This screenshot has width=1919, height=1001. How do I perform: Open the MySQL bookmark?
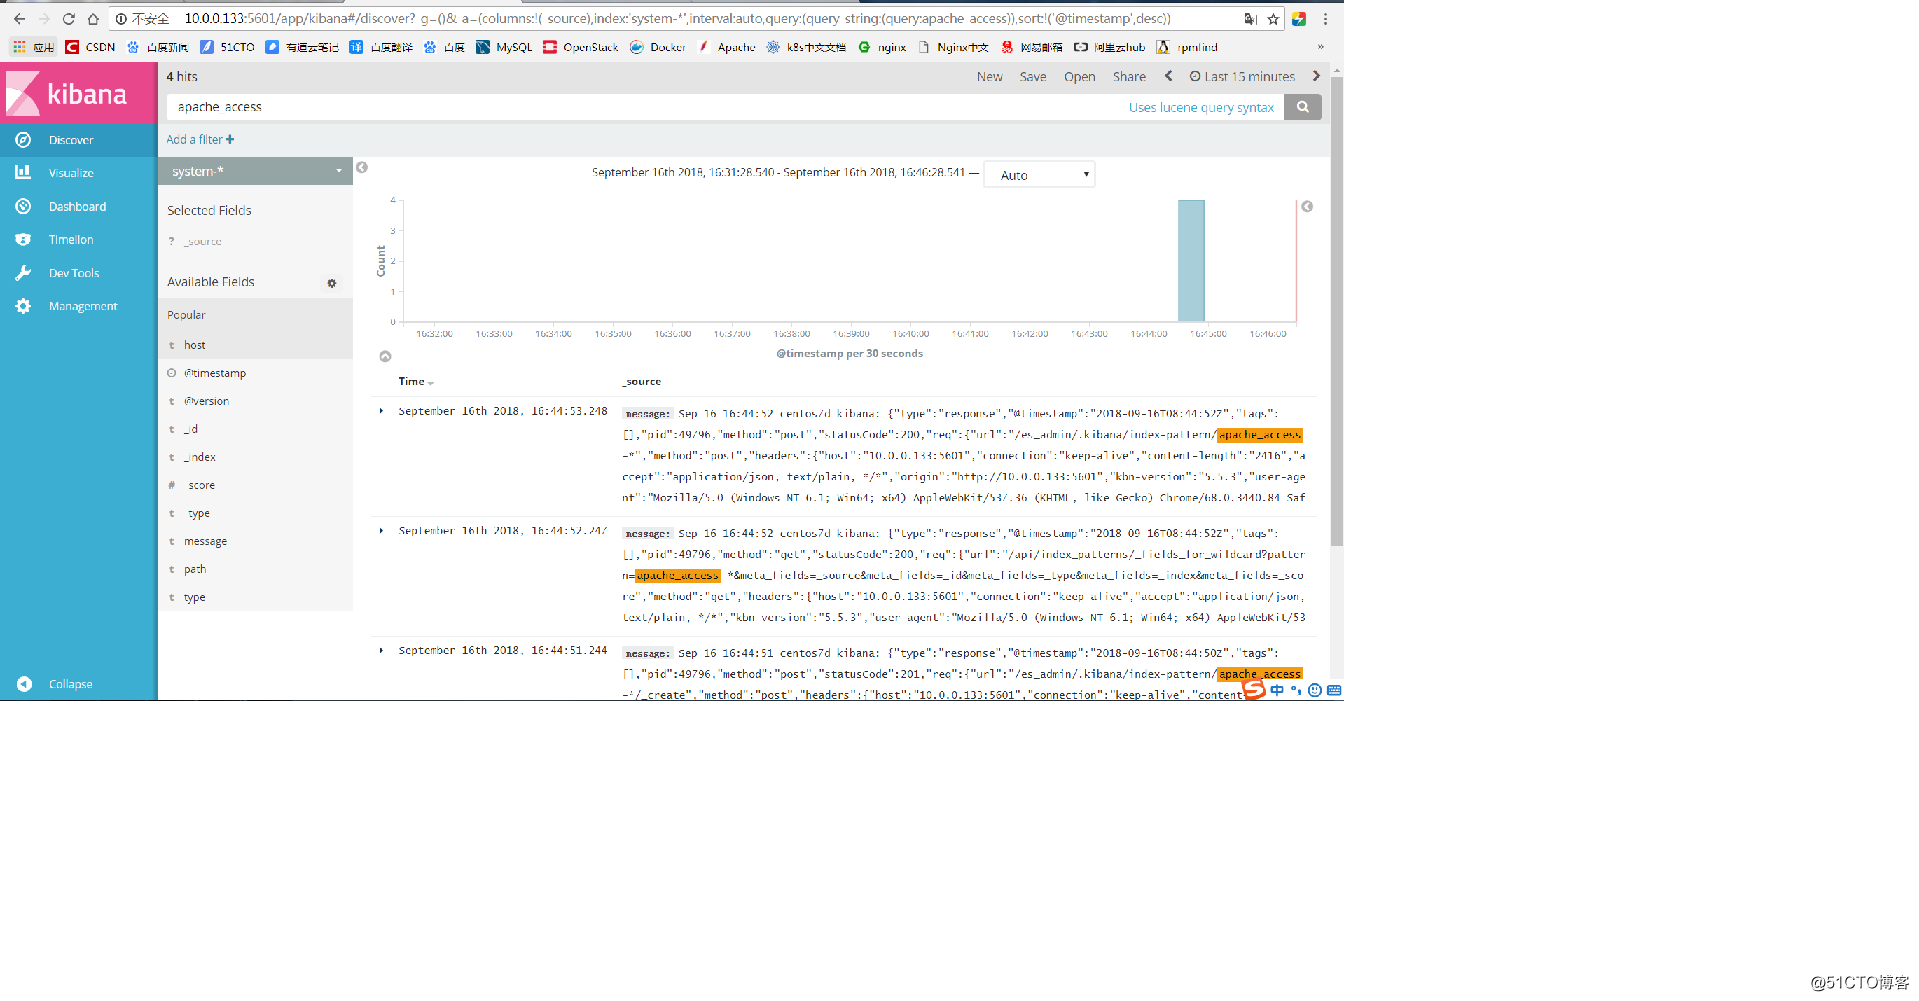(504, 47)
